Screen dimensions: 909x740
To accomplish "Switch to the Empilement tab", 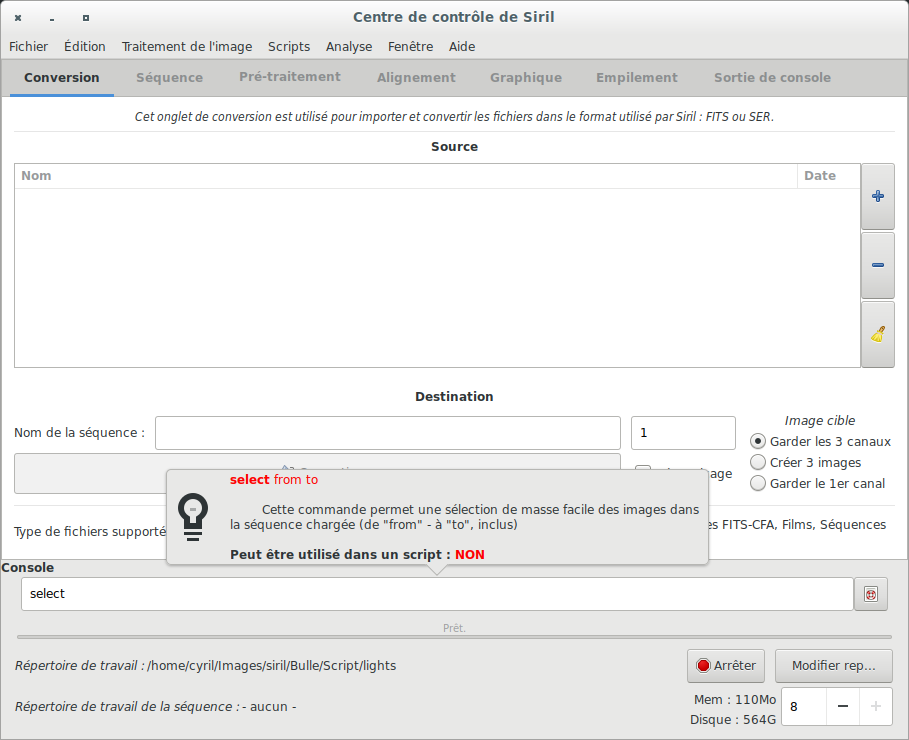I will 637,78.
